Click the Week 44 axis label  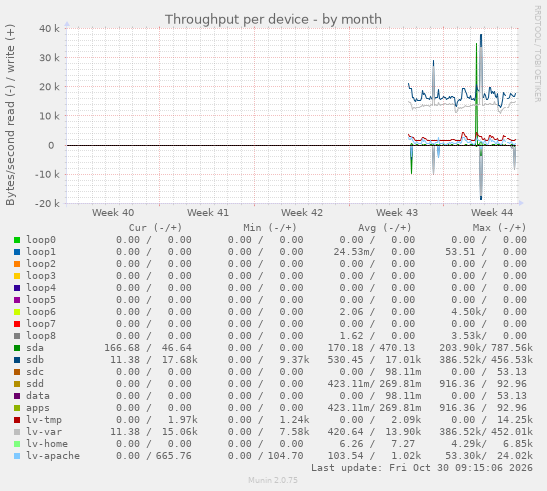click(492, 213)
